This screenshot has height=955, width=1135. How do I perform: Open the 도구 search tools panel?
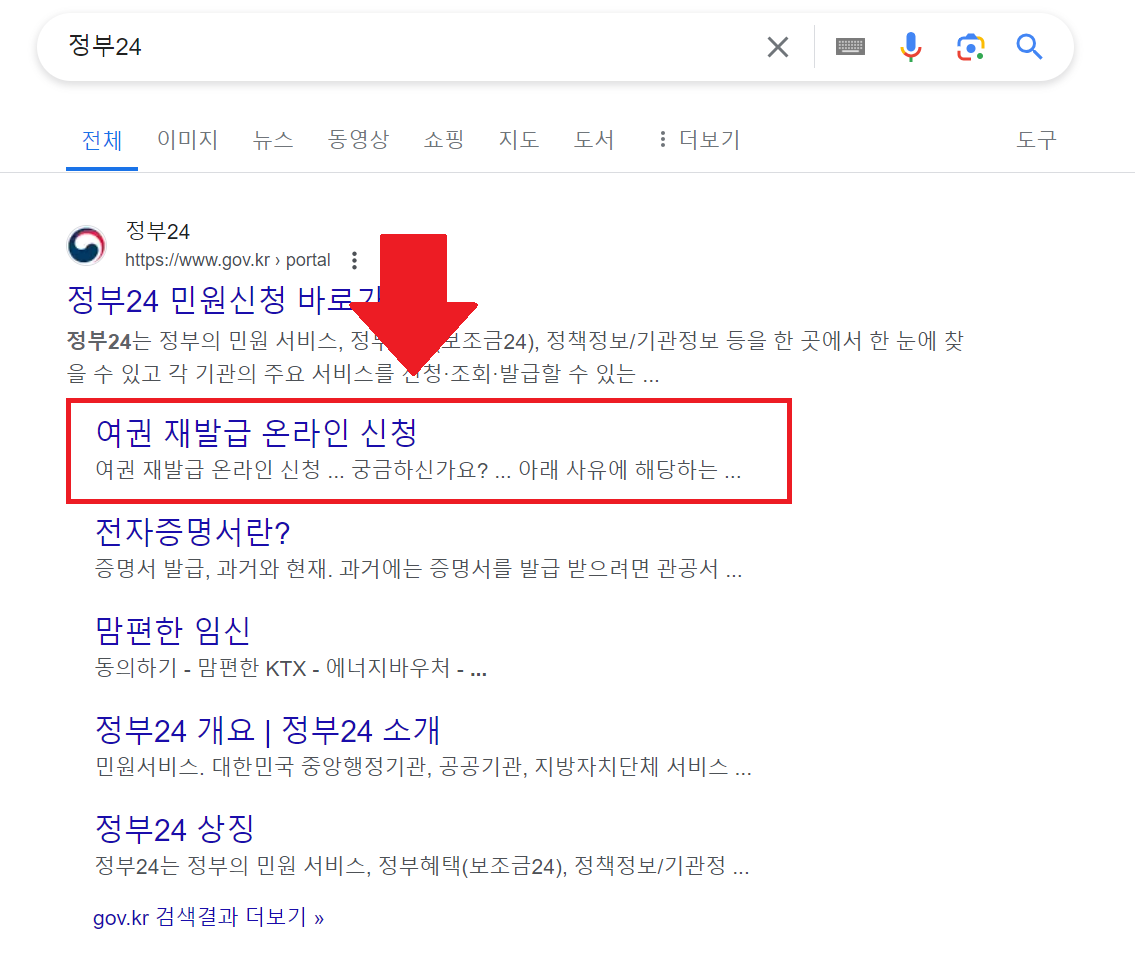[x=1035, y=139]
